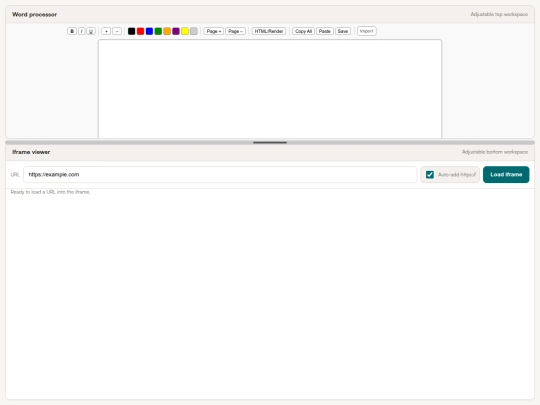Click 'Ready to load a URL' status text
This screenshot has height=405, width=540.
pyautogui.click(x=50, y=192)
